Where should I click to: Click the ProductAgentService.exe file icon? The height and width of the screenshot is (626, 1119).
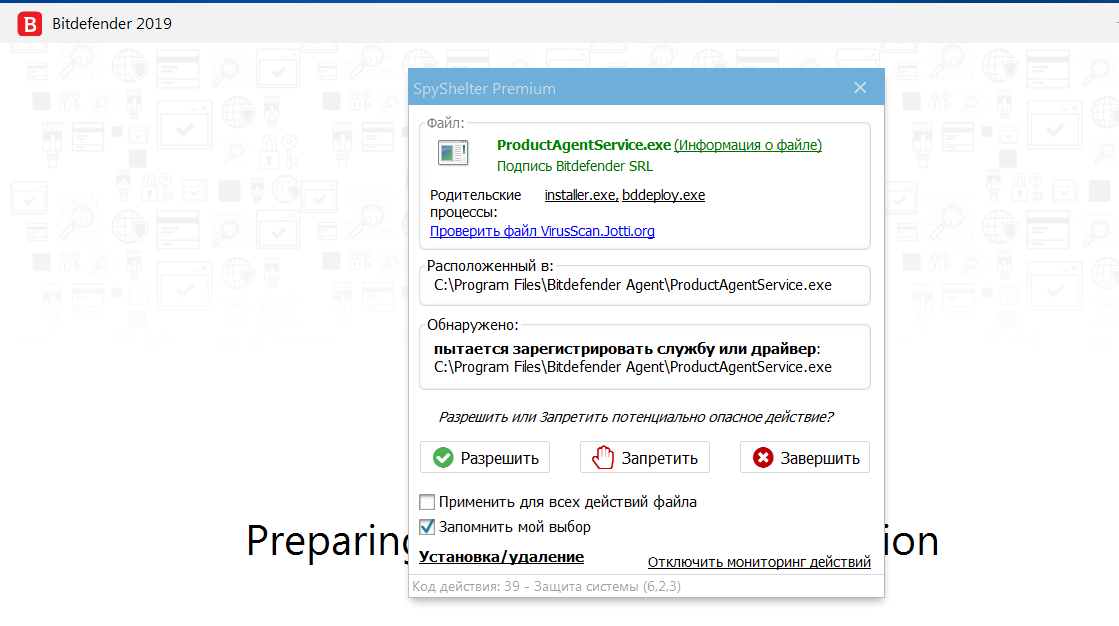pos(452,153)
